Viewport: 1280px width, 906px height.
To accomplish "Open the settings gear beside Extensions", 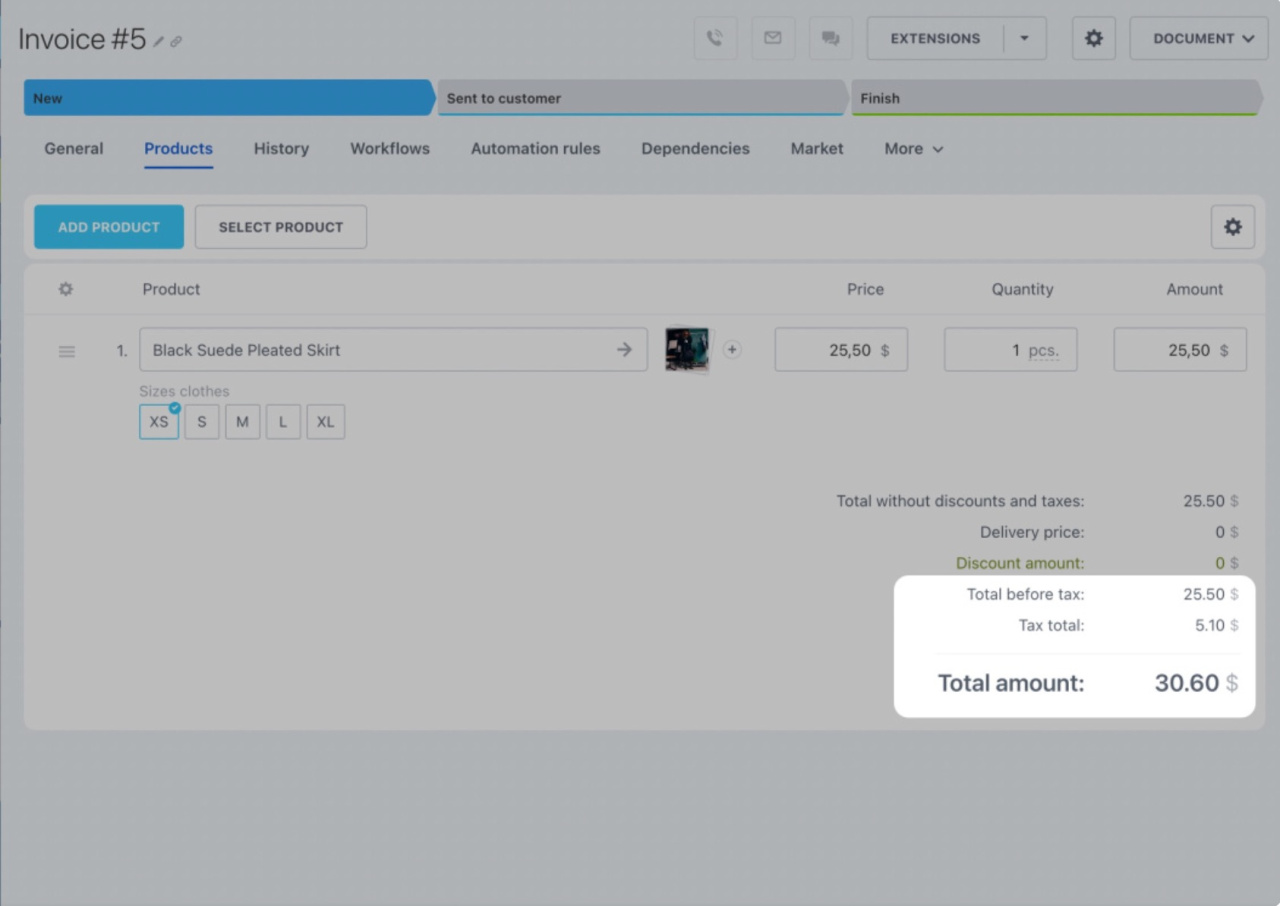I will click(1093, 38).
